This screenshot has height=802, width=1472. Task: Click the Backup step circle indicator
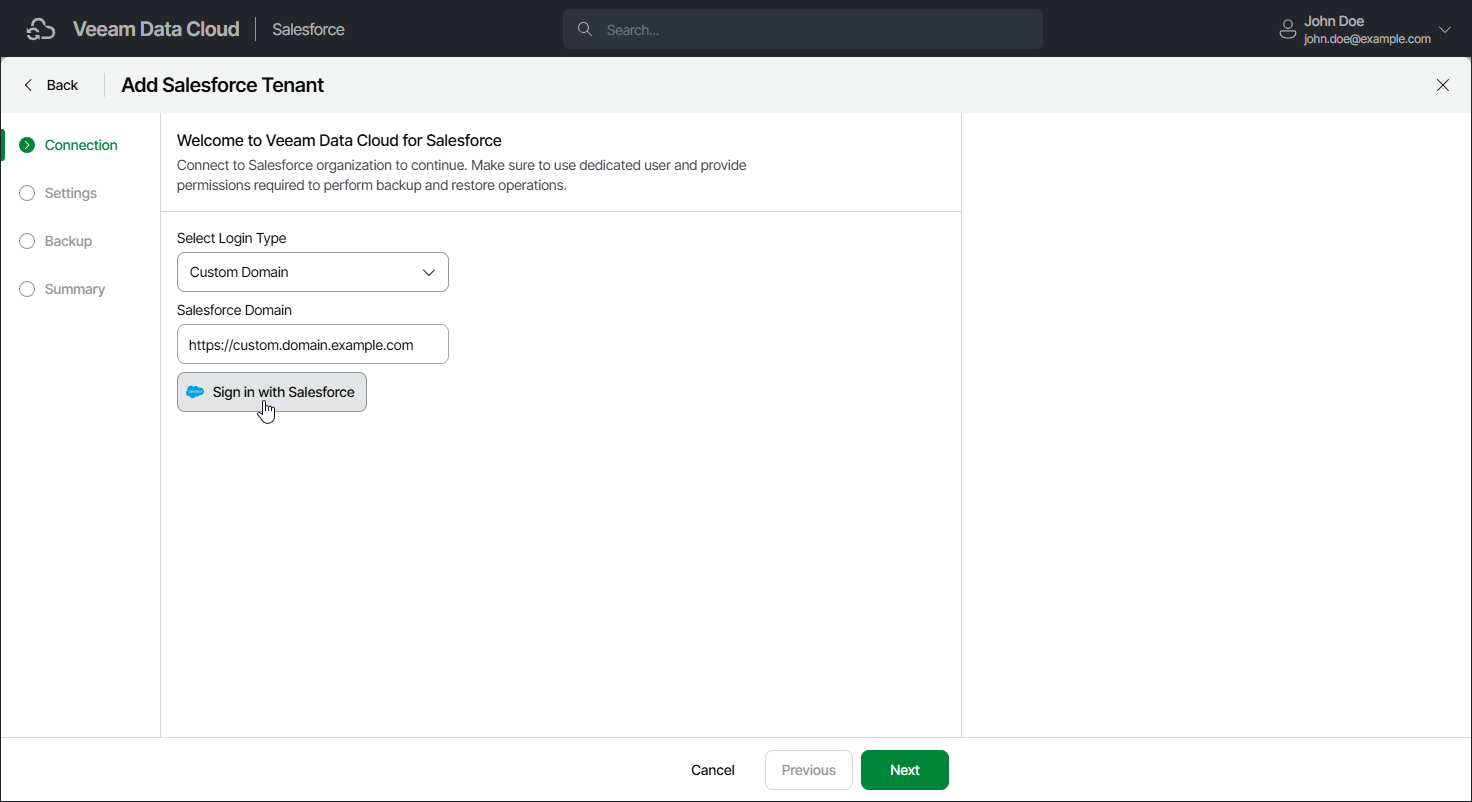[27, 241]
